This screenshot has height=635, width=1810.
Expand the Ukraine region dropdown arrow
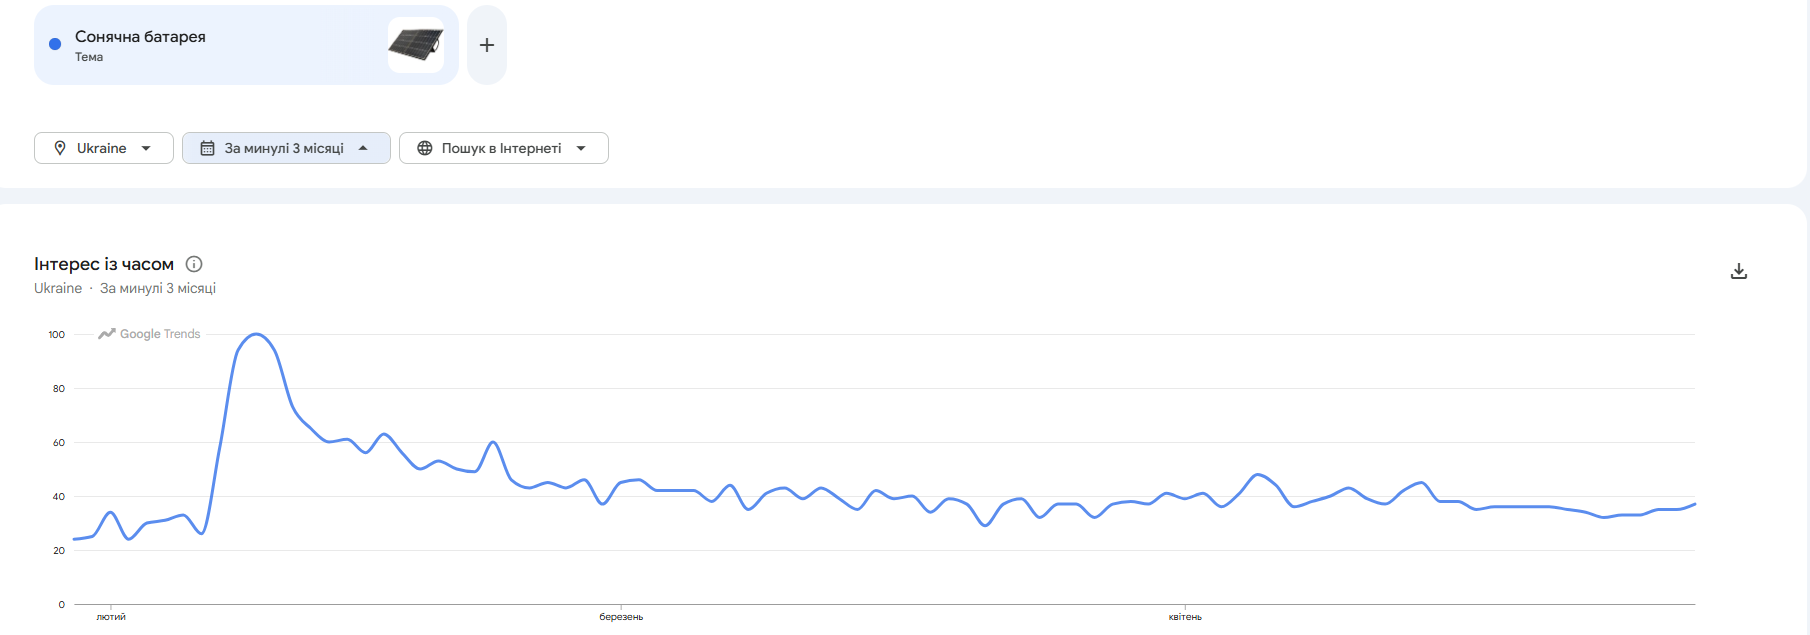146,148
